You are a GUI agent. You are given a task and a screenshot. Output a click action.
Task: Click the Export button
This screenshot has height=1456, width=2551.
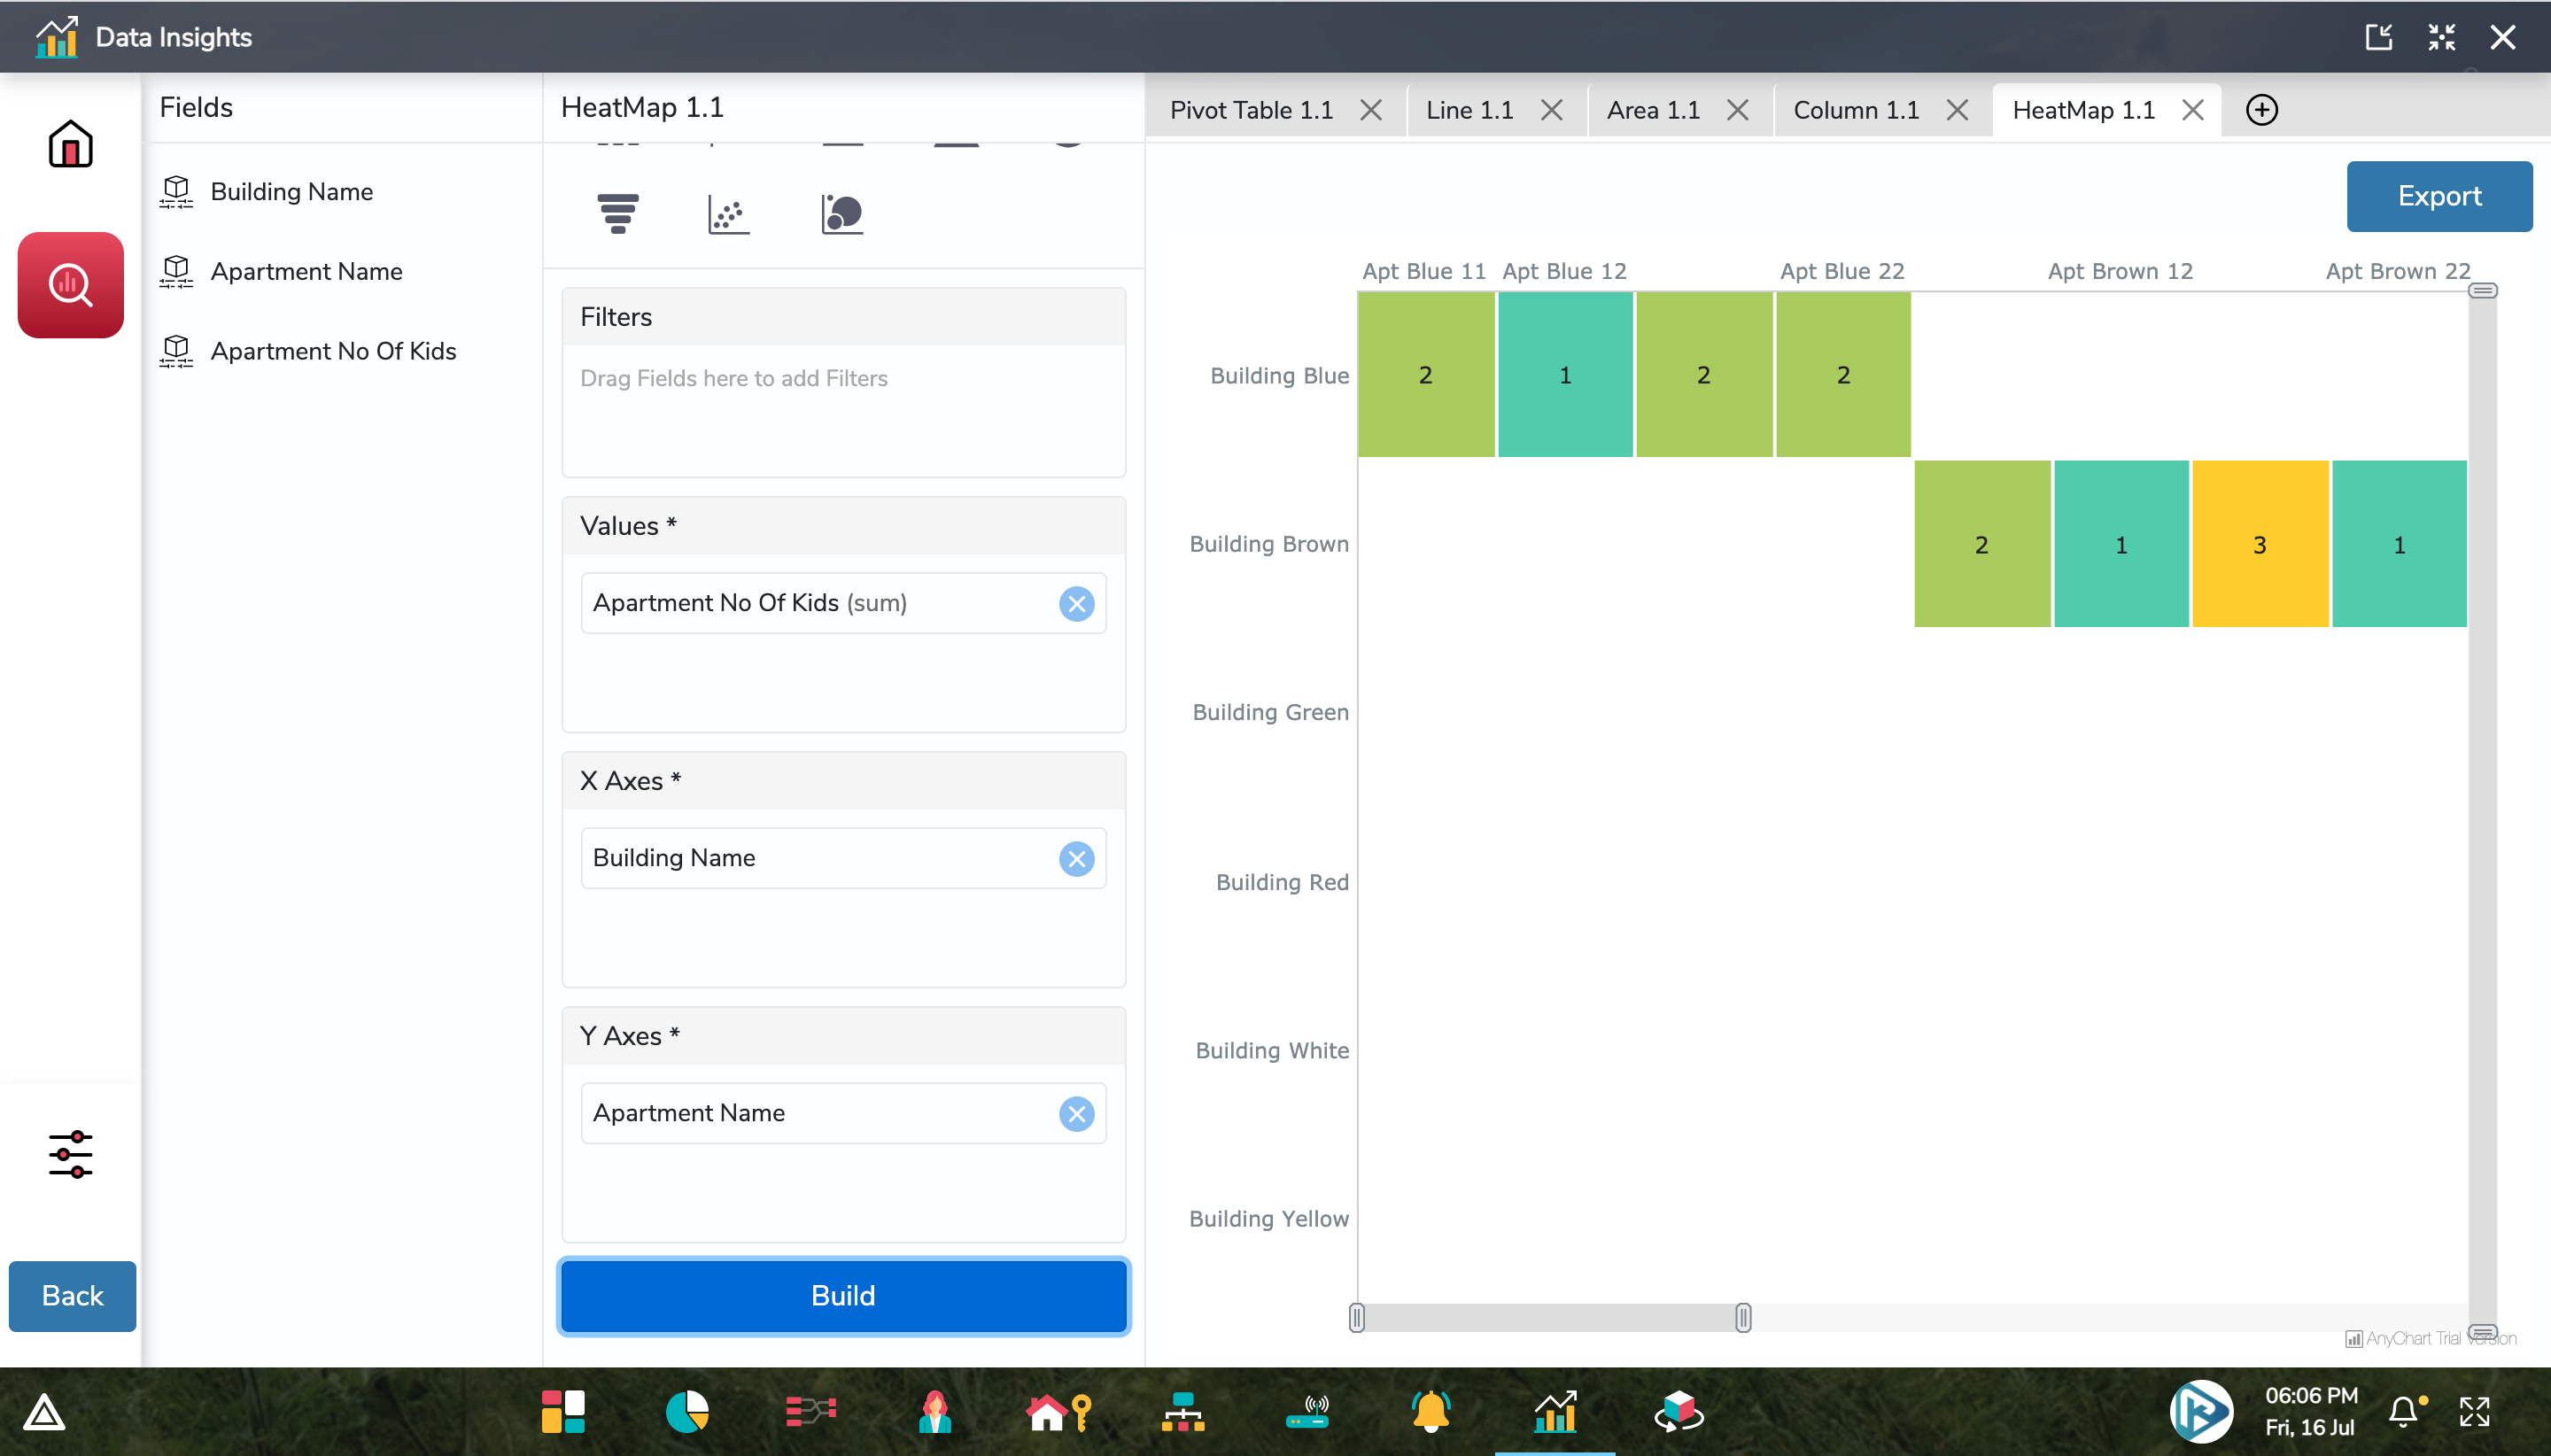point(2438,196)
